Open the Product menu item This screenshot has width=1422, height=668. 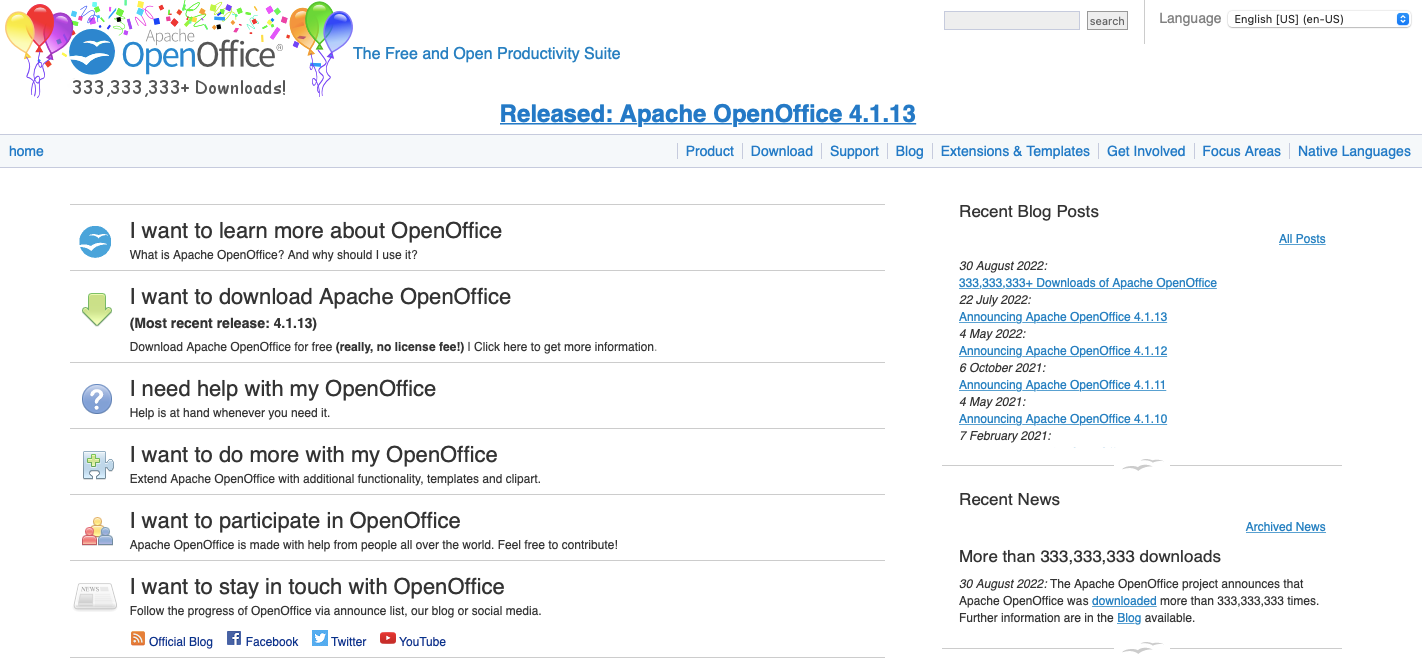[x=710, y=151]
